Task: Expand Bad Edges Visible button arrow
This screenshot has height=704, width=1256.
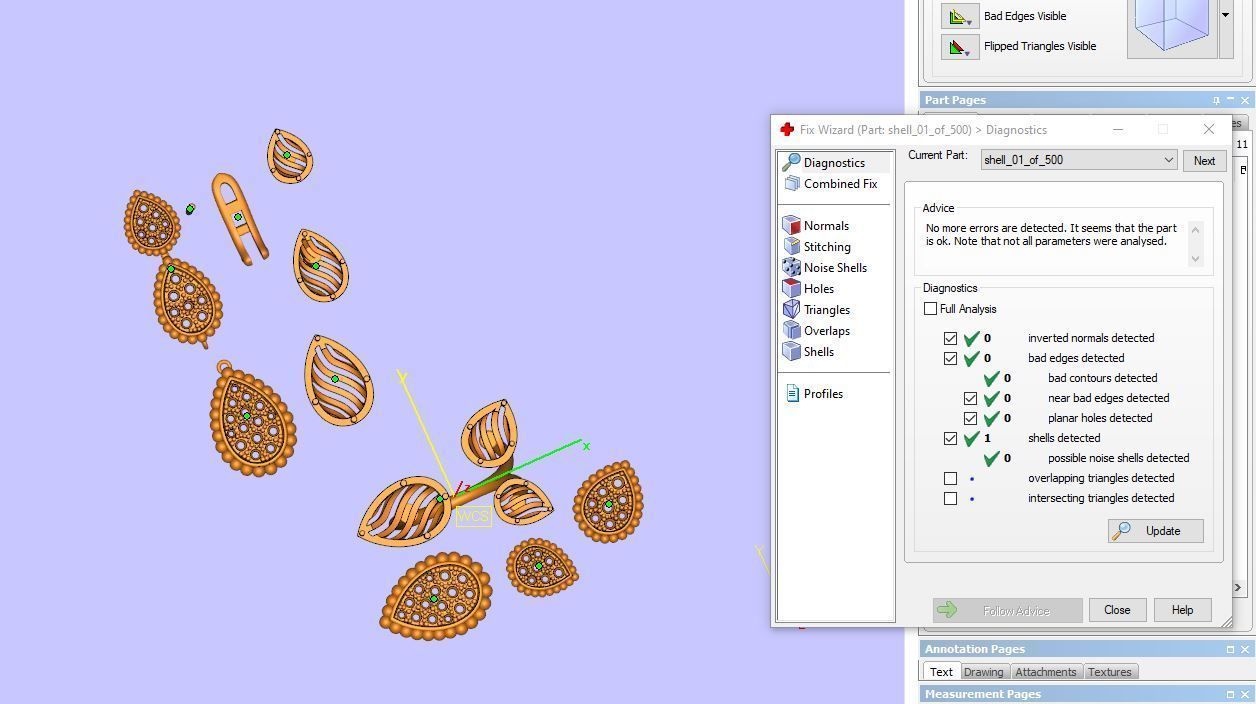Action: click(969, 23)
